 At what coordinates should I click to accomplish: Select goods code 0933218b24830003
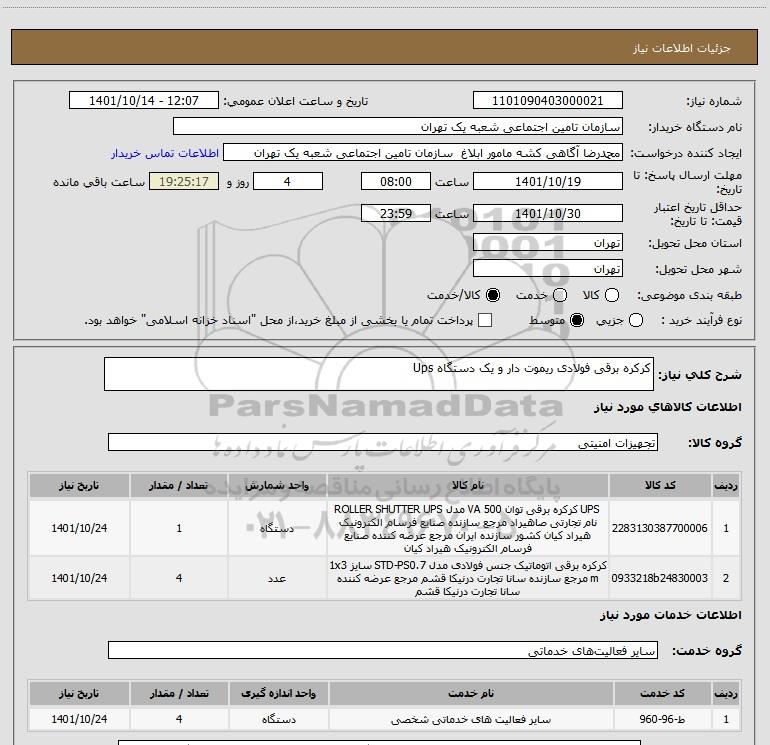660,578
